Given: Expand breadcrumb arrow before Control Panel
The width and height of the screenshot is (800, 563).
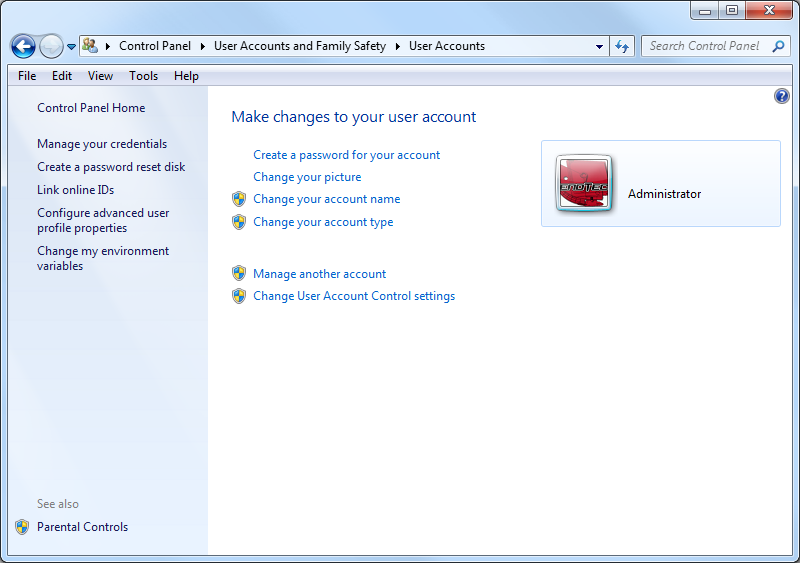Looking at the screenshot, I should (108, 46).
